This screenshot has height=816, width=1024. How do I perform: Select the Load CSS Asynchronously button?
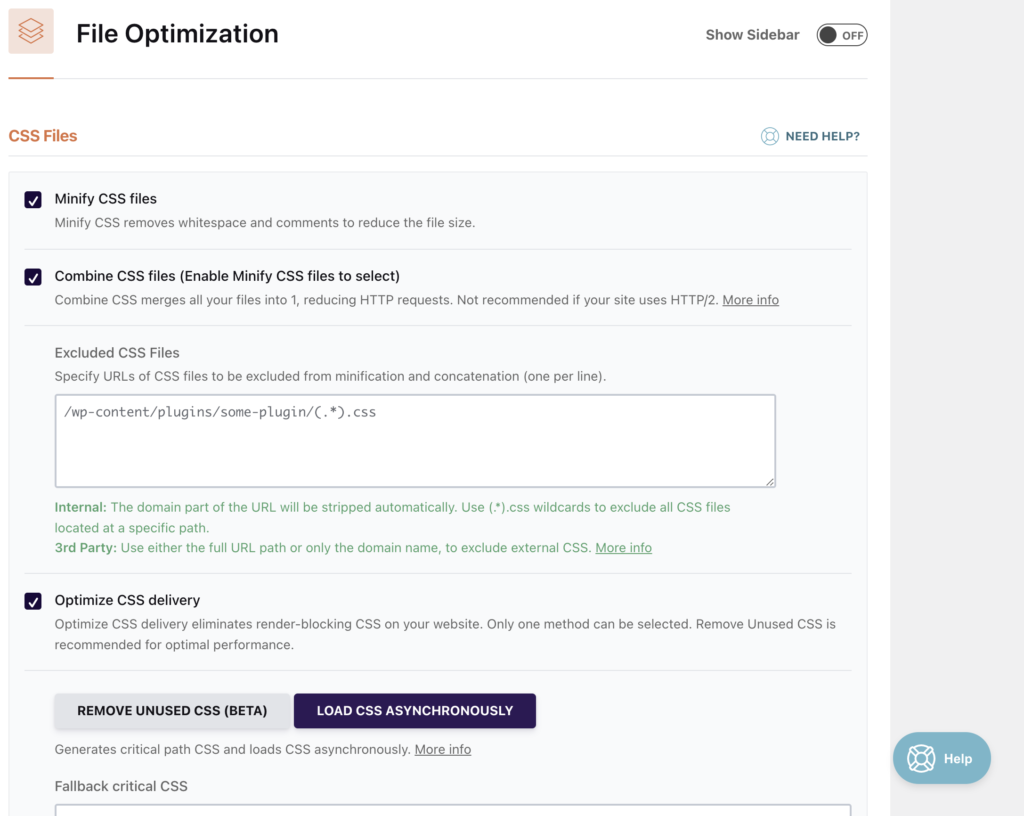(415, 710)
